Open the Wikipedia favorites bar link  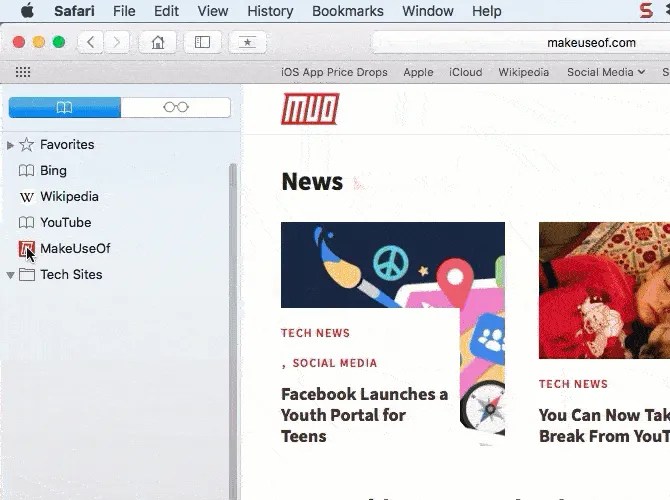523,72
